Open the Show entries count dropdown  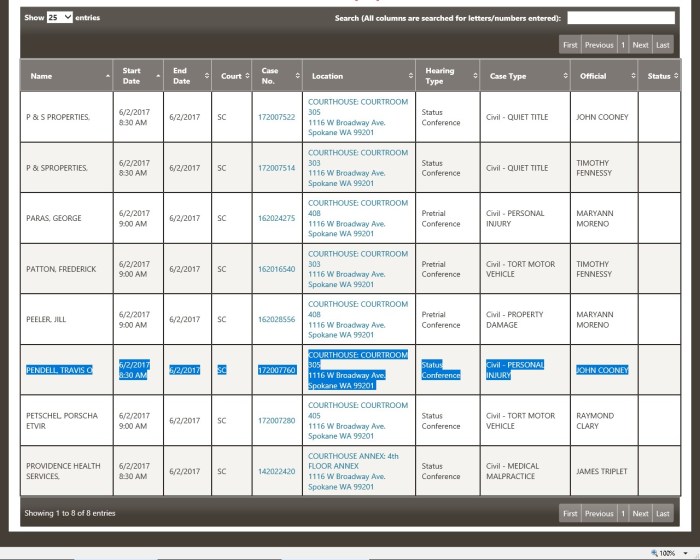tap(60, 18)
